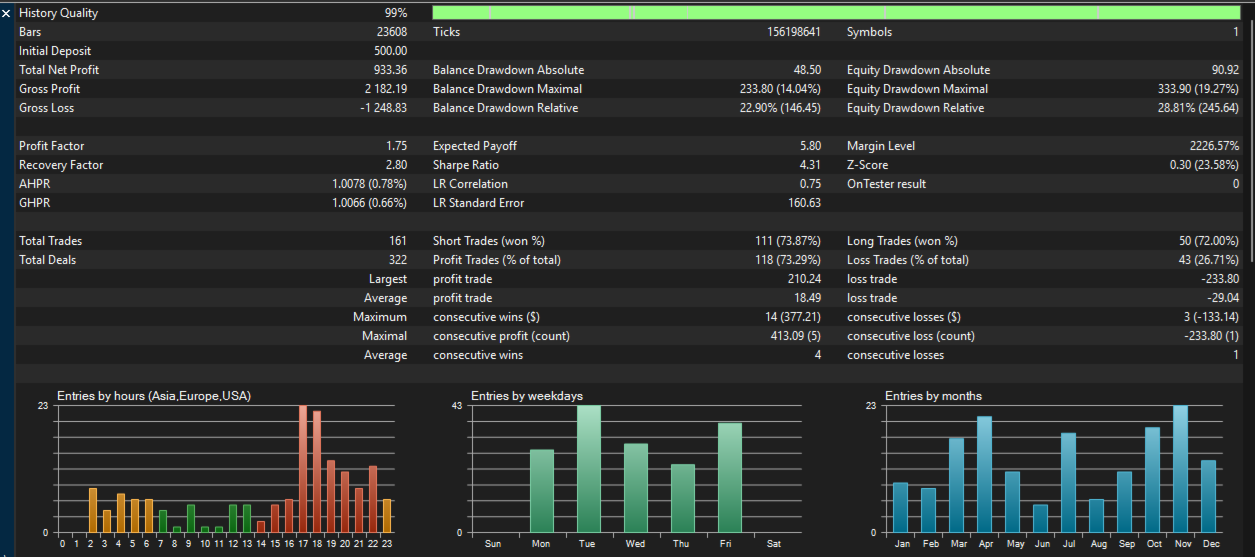
Task: Close the backtest report panel
Action: [7, 14]
